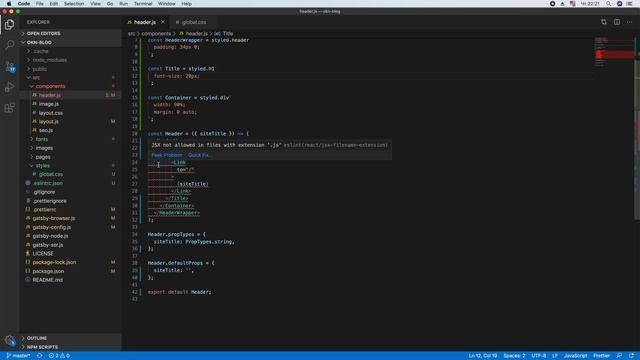Screen dimensions: 640x360
Task: Click the Open Changes editor icon
Action: tap(604, 22)
